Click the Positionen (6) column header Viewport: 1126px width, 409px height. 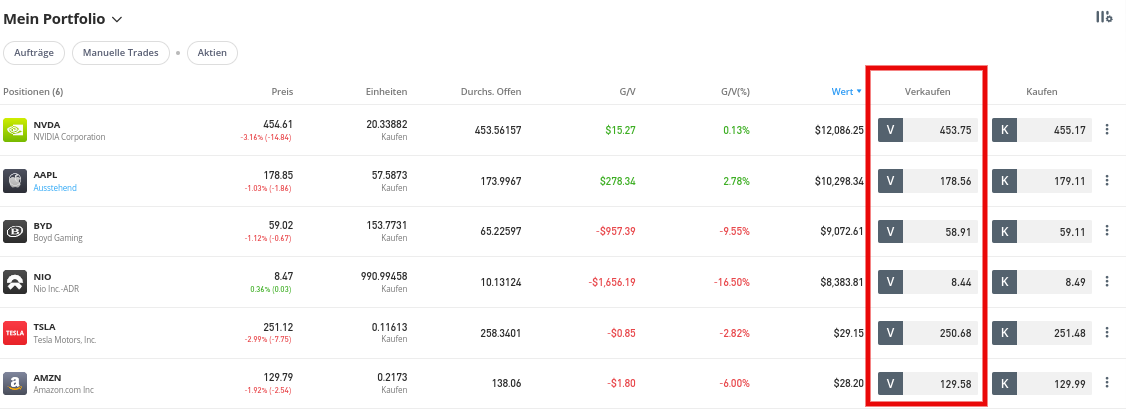point(33,92)
